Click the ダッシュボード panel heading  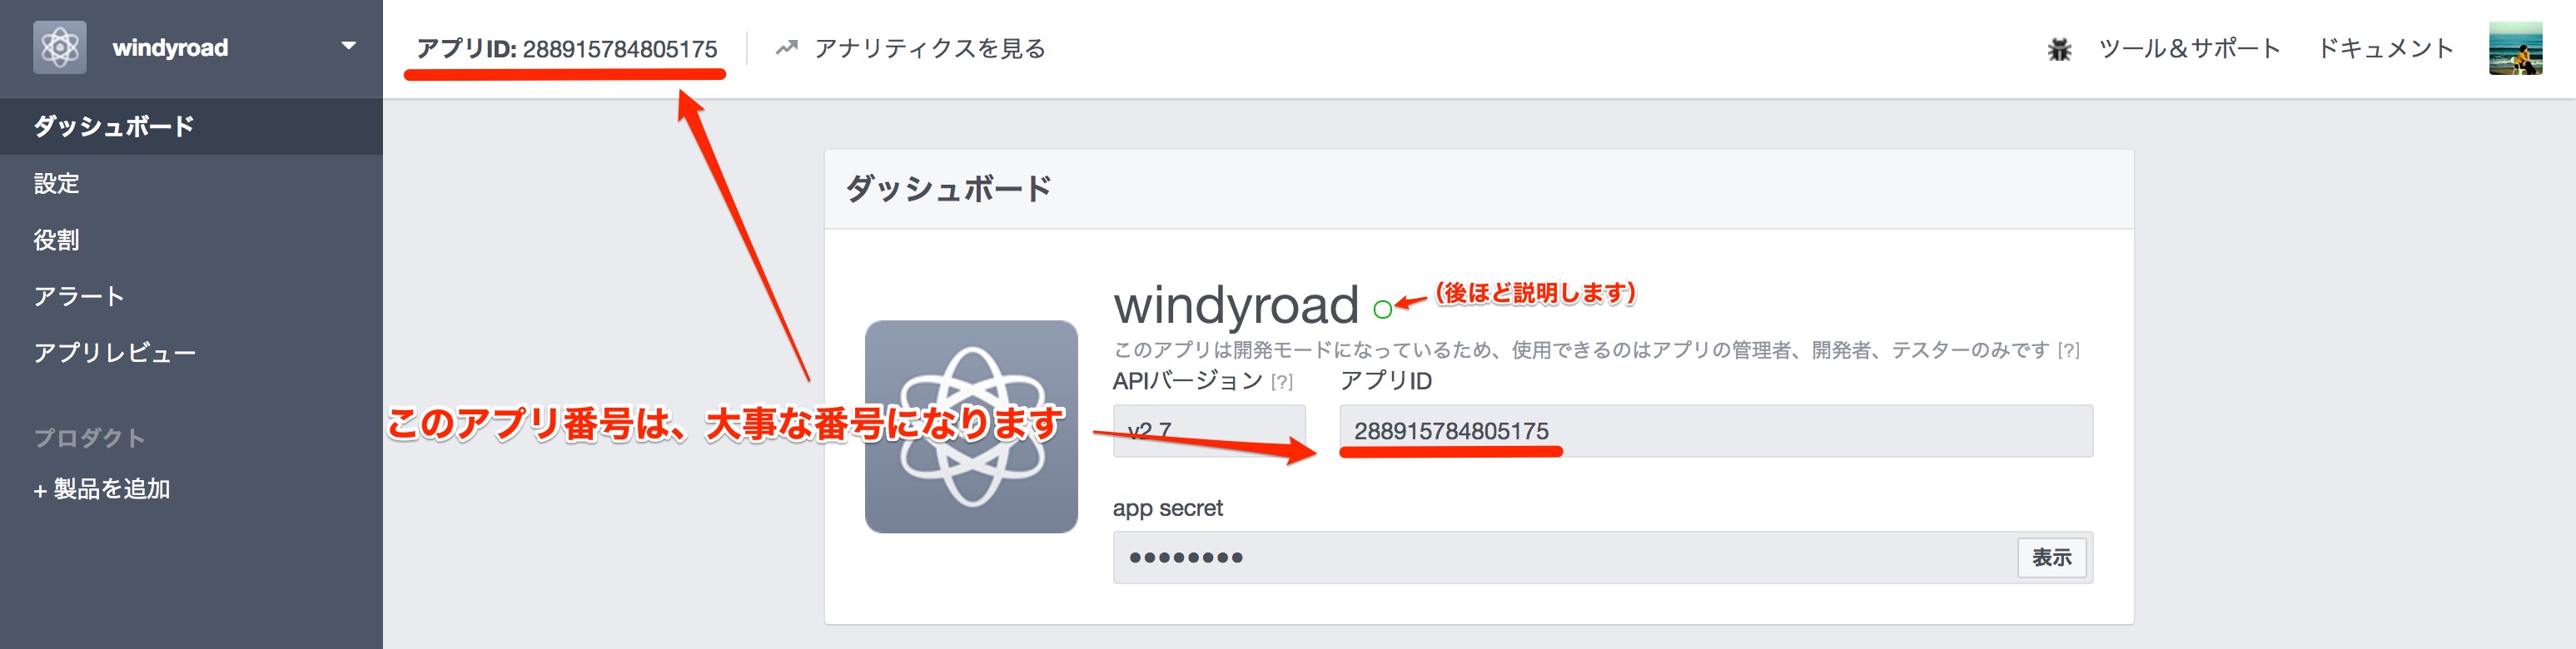948,188
